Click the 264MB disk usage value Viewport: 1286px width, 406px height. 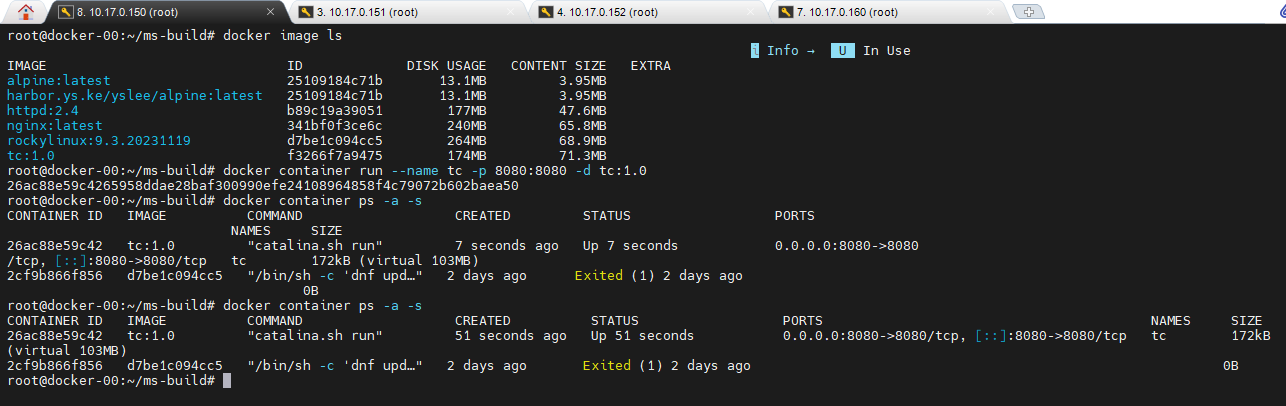pos(467,140)
